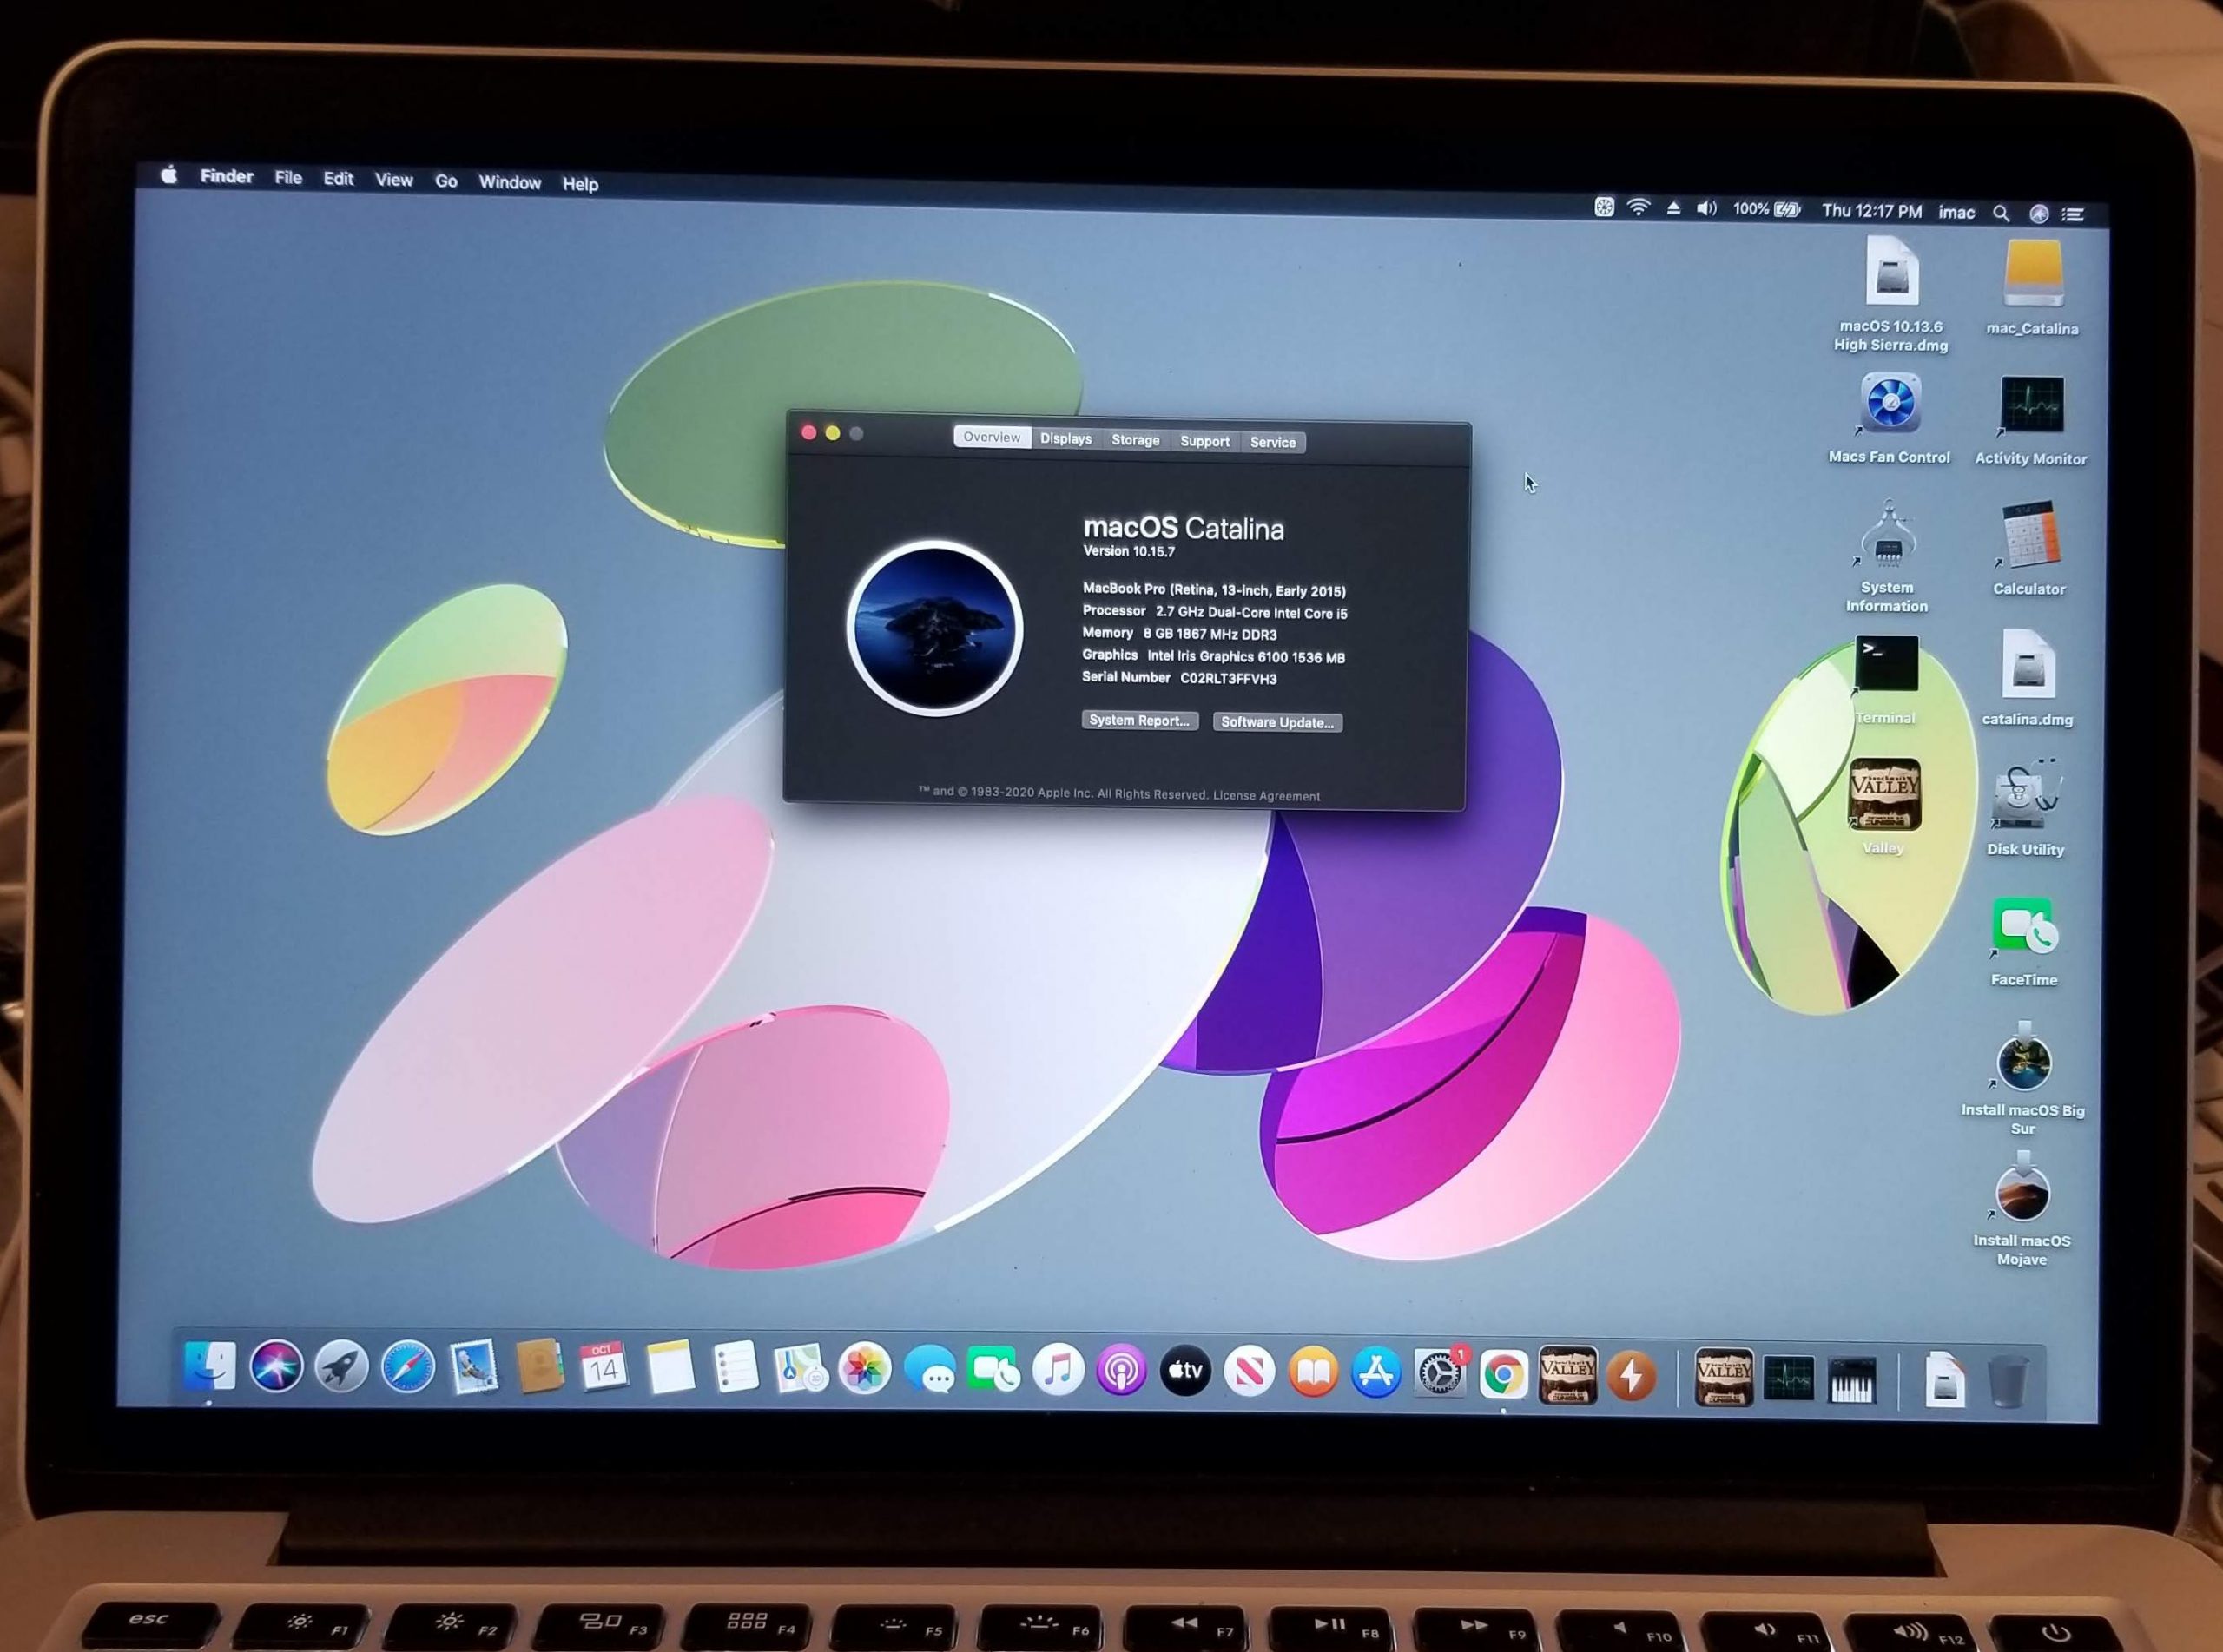Open the Edit menu
This screenshot has height=1652, width=2223.
[x=338, y=178]
